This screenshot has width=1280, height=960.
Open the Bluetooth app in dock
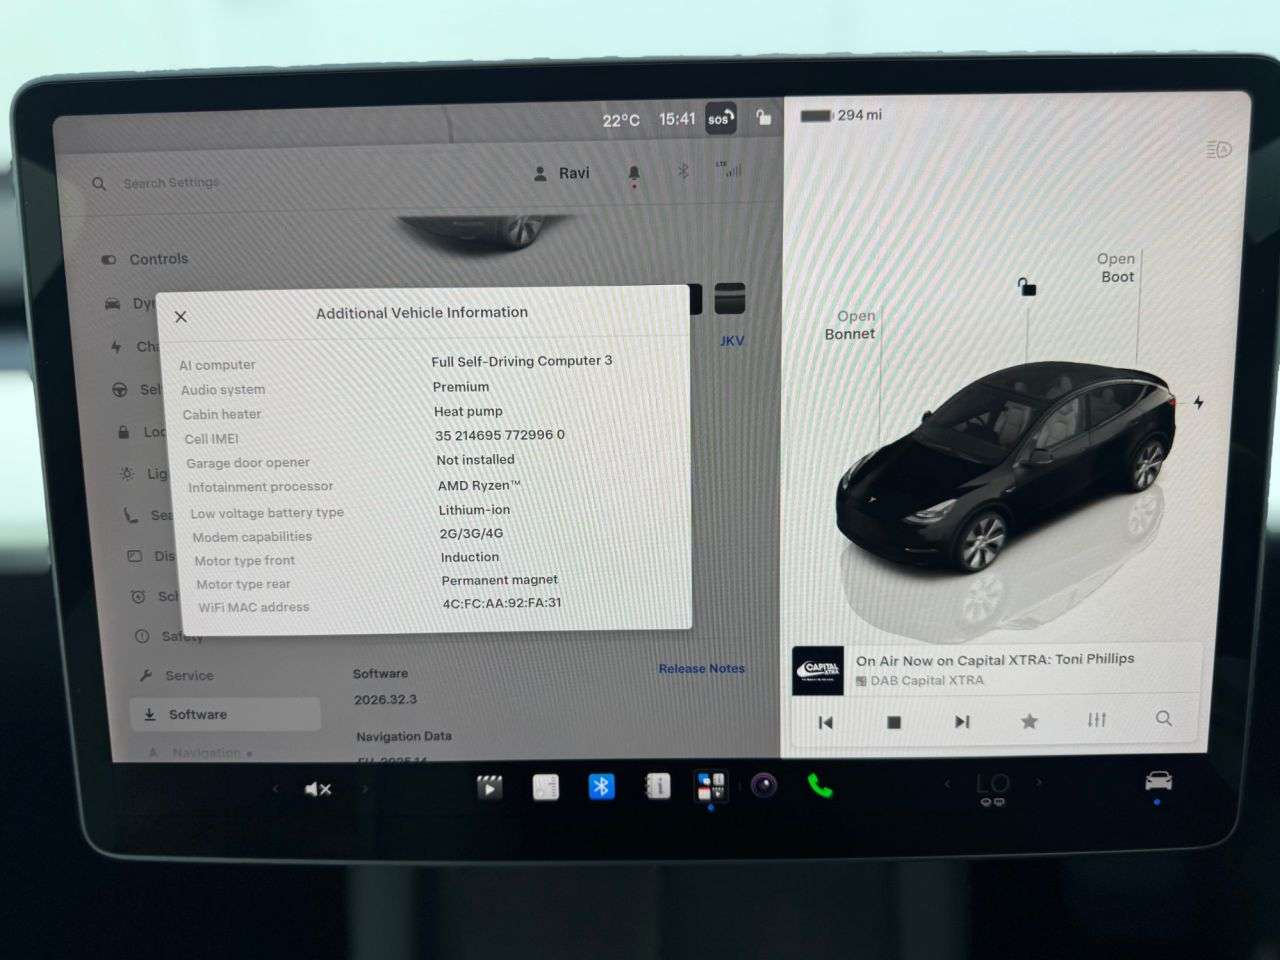coord(601,787)
